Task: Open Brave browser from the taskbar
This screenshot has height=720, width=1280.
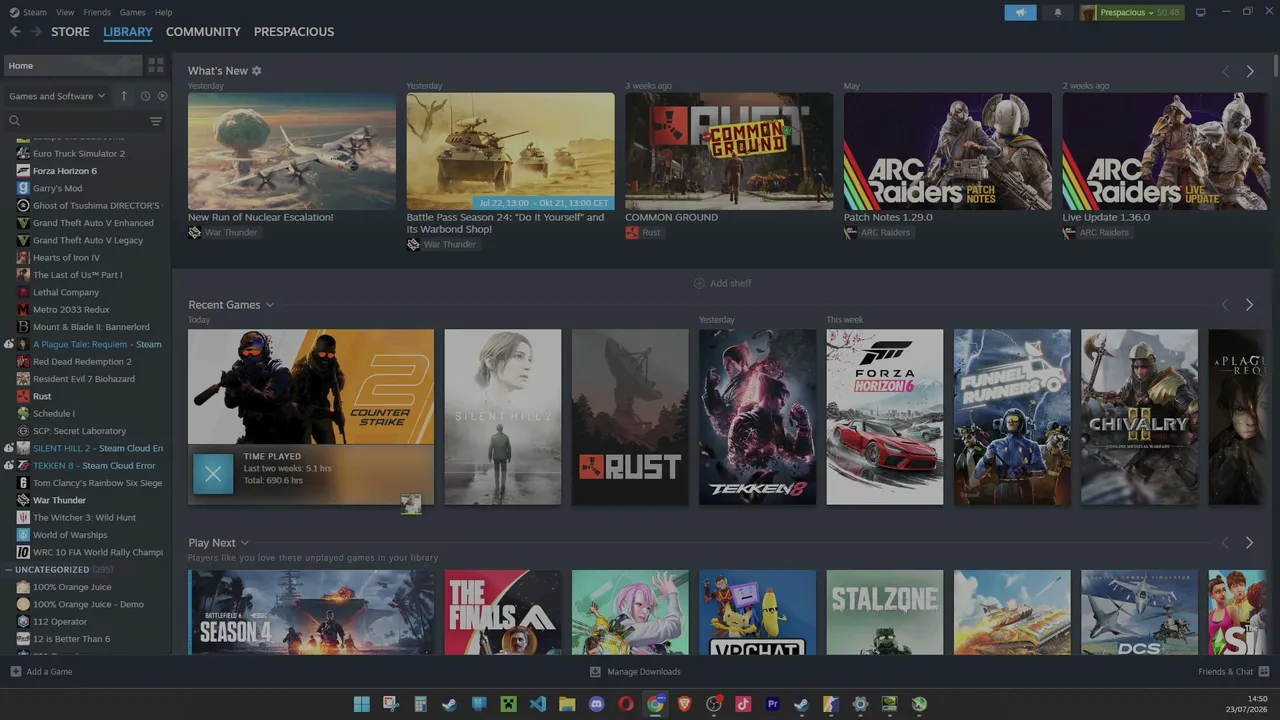Action: pyautogui.click(x=685, y=704)
